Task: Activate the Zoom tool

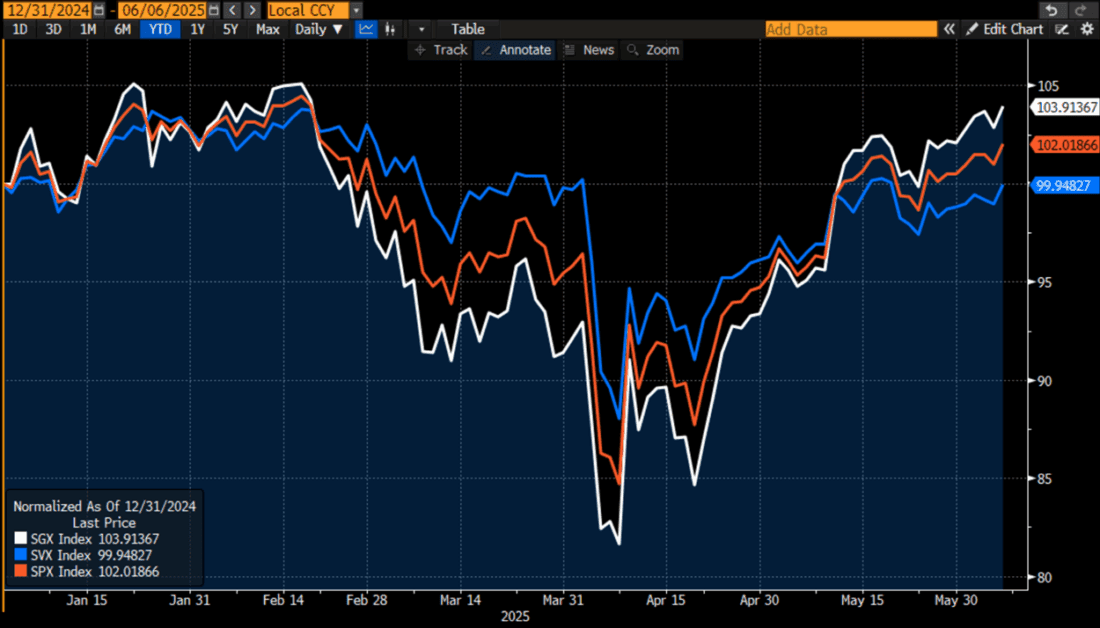Action: [652, 50]
